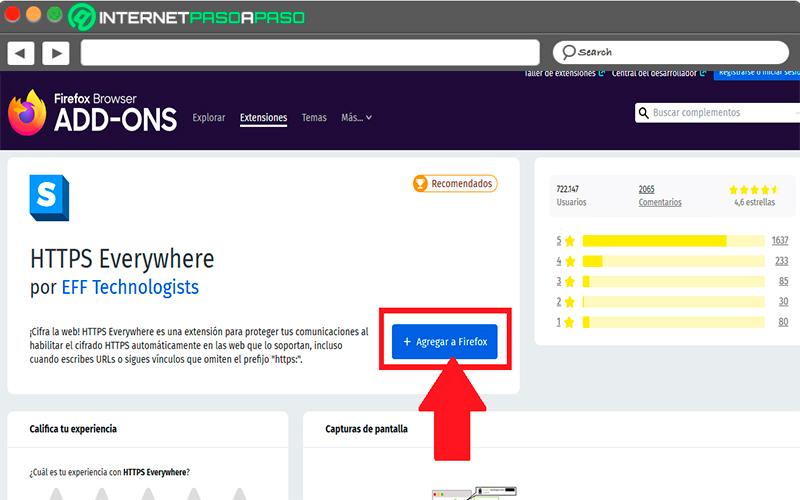Click the 3-star rating bar

[673, 282]
